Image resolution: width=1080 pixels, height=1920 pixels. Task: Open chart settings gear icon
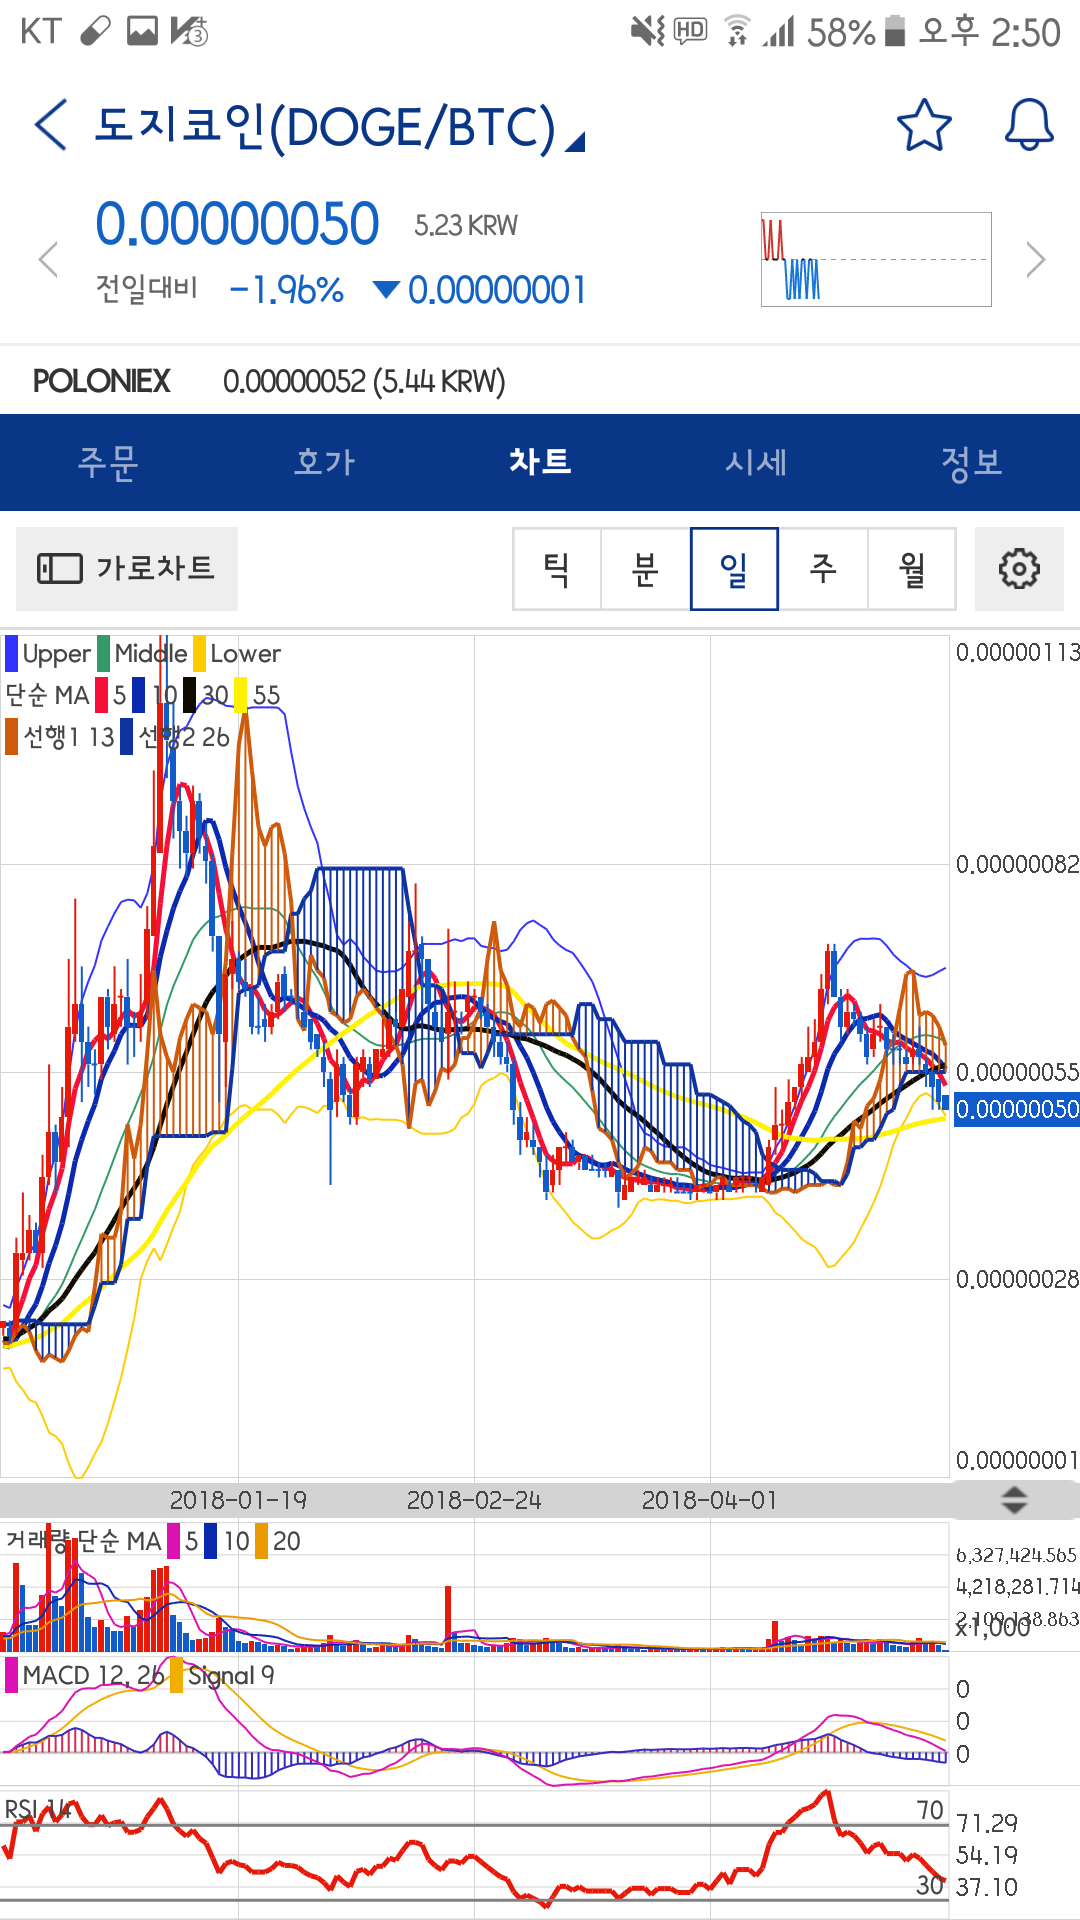coord(1019,569)
